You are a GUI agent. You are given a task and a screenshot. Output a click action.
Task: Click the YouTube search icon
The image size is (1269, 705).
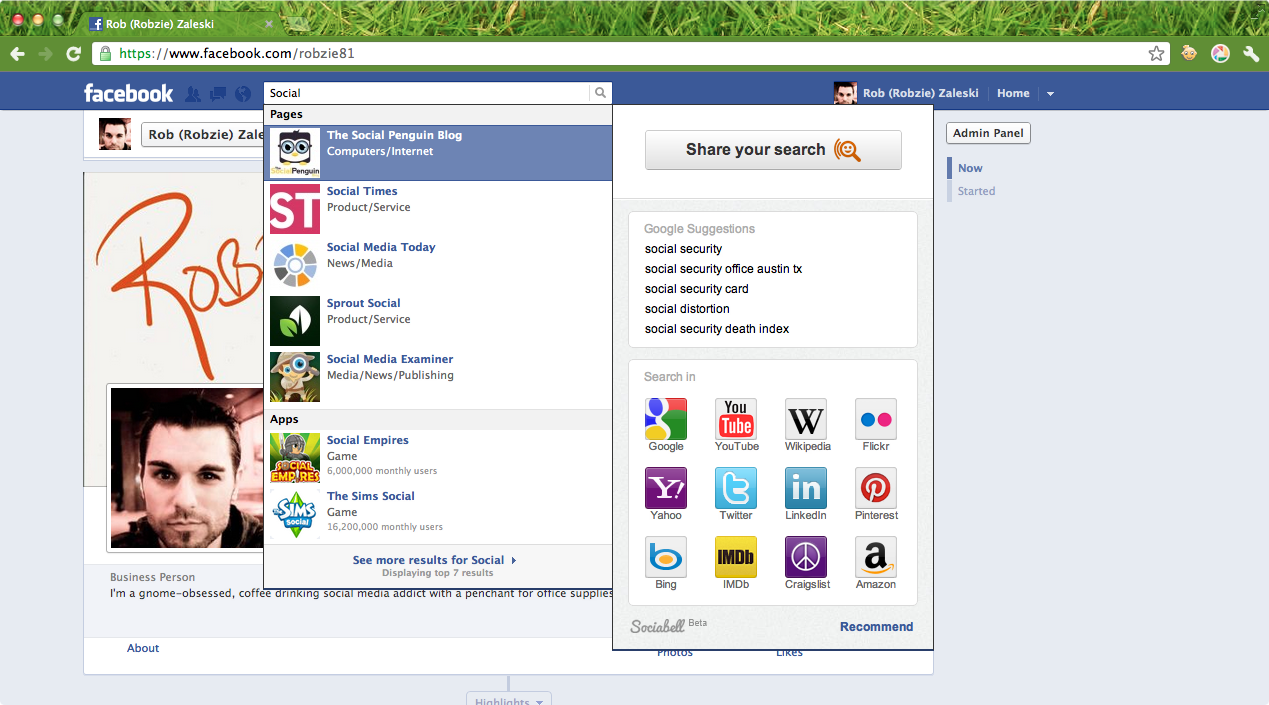click(x=736, y=419)
